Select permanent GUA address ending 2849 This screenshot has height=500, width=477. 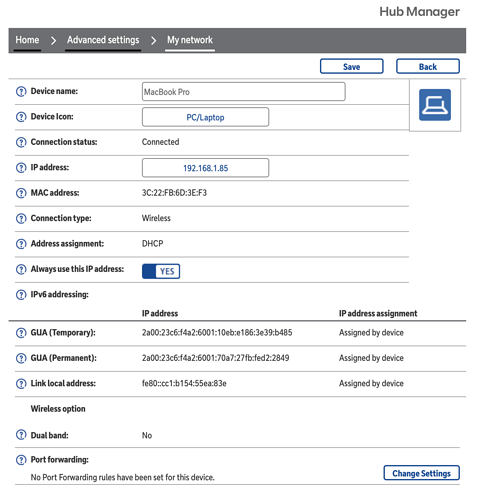[216, 358]
